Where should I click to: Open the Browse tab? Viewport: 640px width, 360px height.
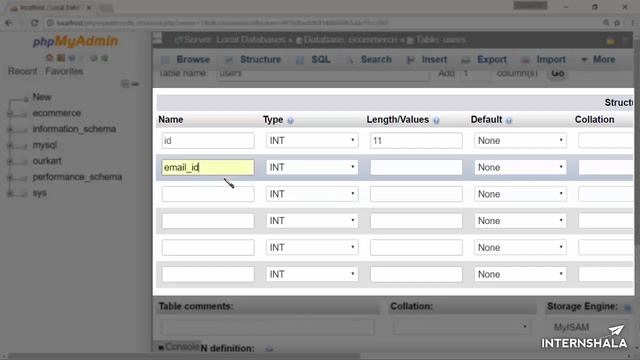[x=186, y=60]
